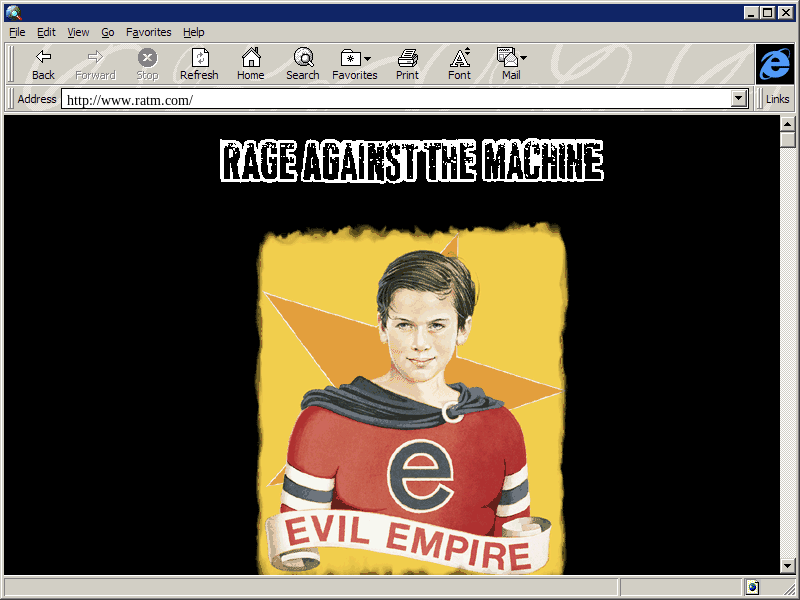Click the Refresh page icon
Image resolution: width=800 pixels, height=600 pixels.
tap(199, 58)
